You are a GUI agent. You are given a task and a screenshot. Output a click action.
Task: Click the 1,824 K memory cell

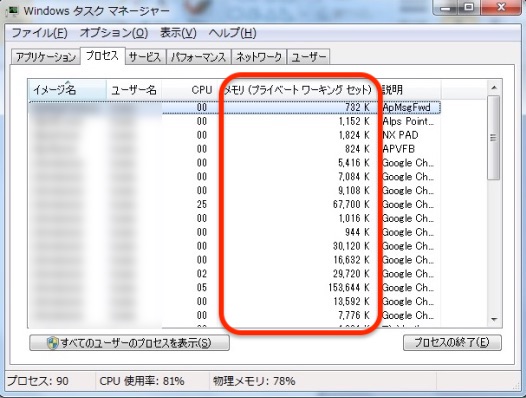click(x=354, y=135)
